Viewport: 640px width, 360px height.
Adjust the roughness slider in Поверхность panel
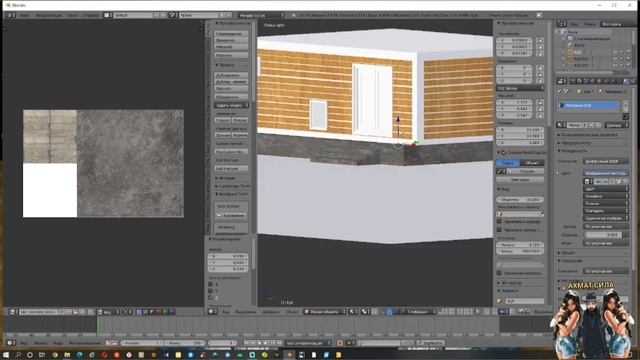coord(607,235)
